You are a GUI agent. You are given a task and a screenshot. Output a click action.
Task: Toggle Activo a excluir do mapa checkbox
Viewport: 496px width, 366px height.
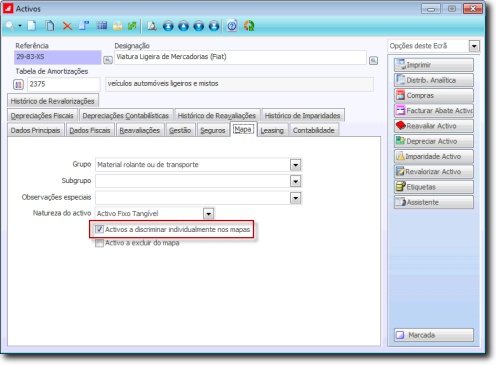[99, 243]
